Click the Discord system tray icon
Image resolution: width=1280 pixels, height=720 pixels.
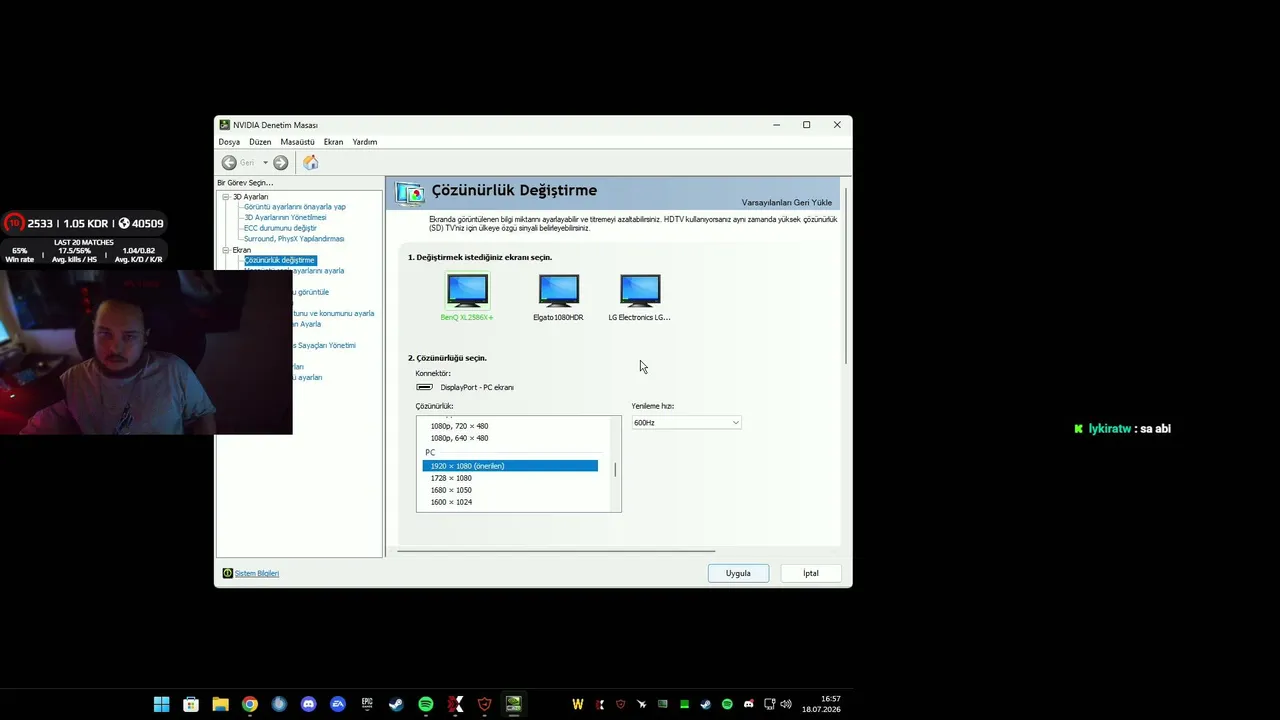click(748, 704)
